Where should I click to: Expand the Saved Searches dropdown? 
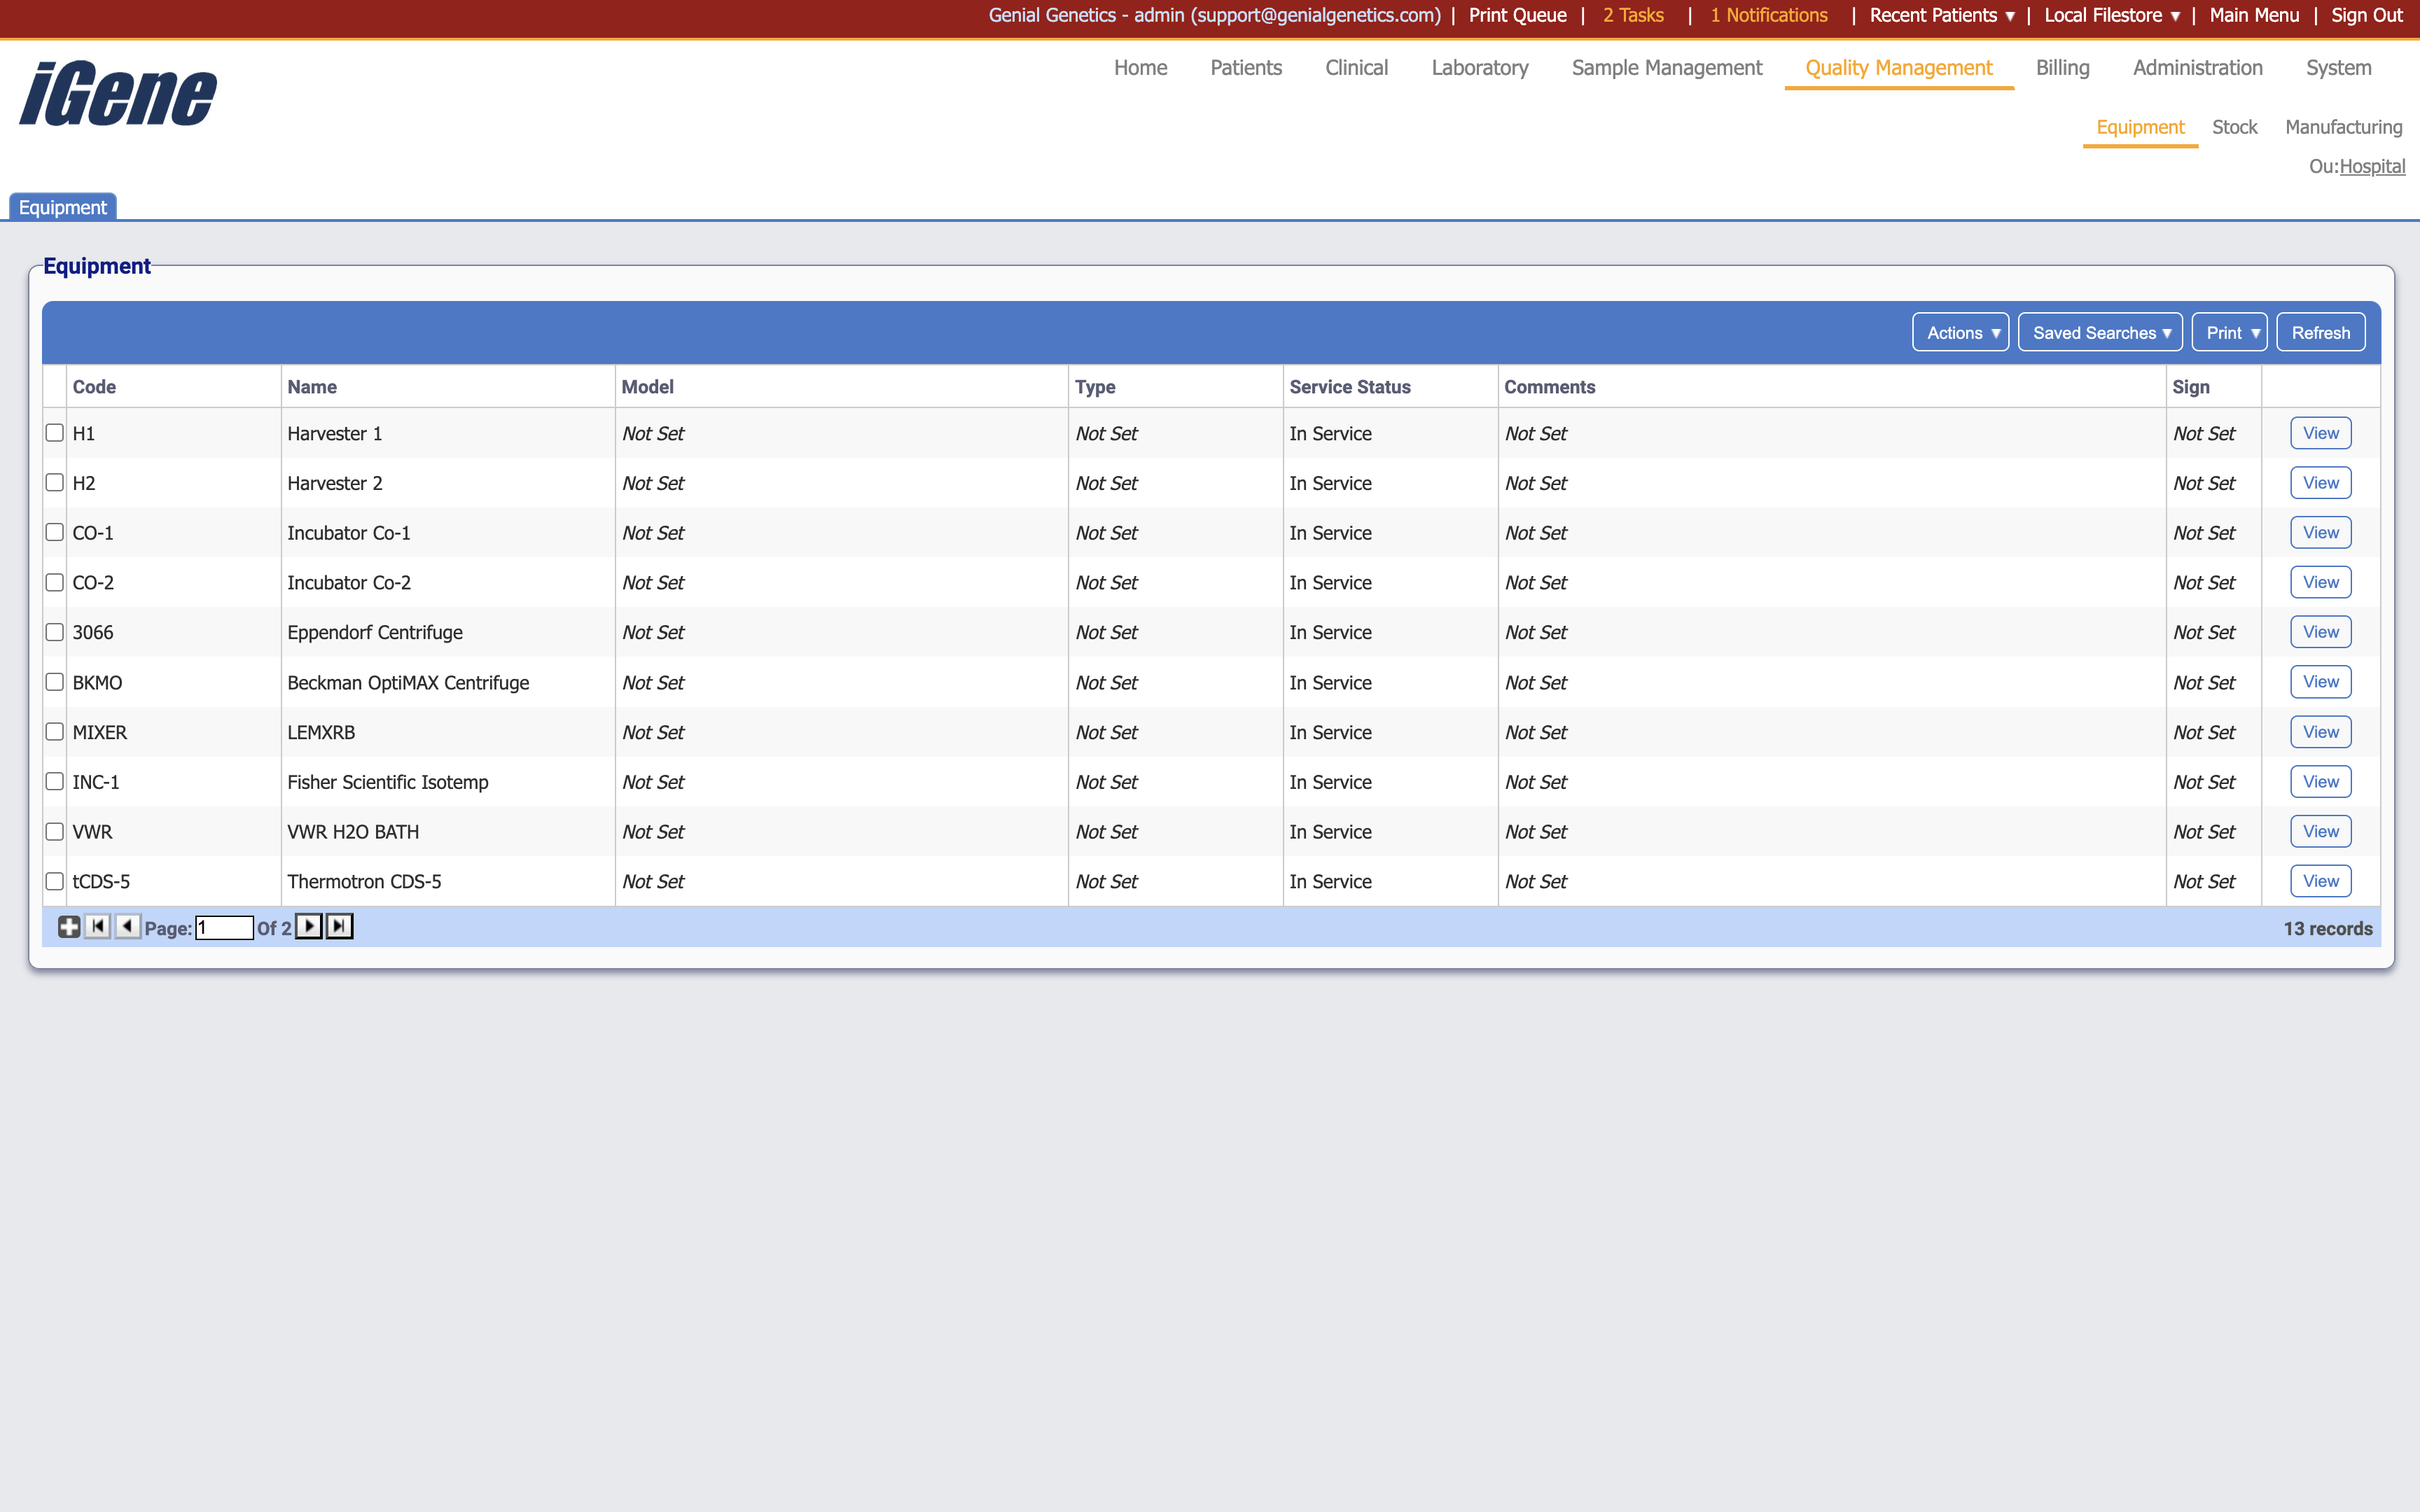[2100, 333]
